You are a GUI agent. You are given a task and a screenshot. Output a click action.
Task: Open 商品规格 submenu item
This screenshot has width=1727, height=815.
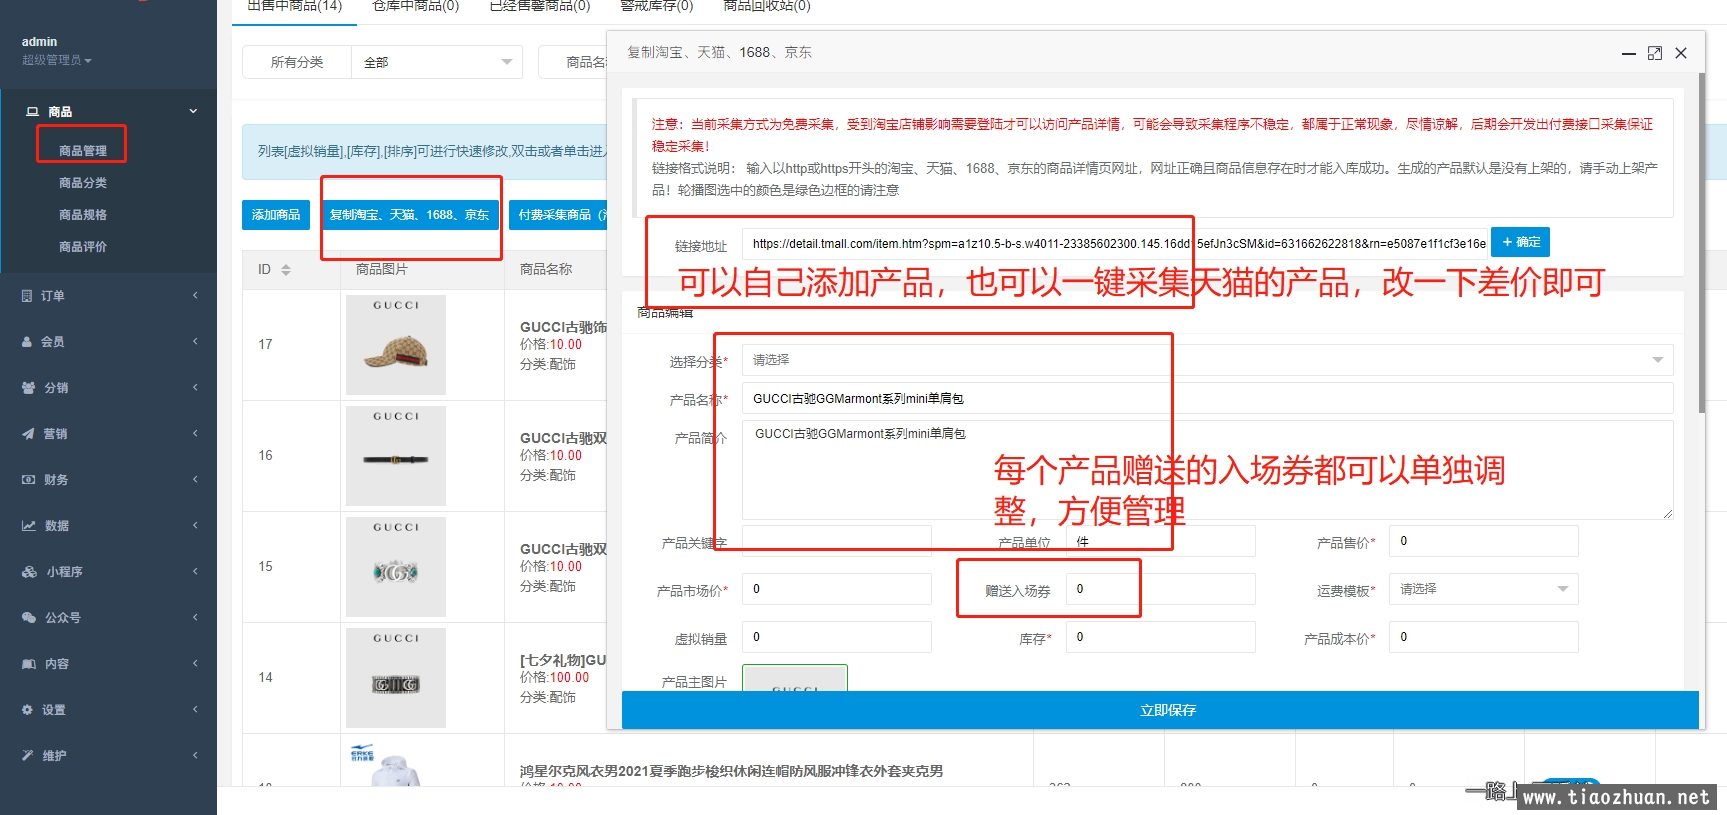point(83,215)
